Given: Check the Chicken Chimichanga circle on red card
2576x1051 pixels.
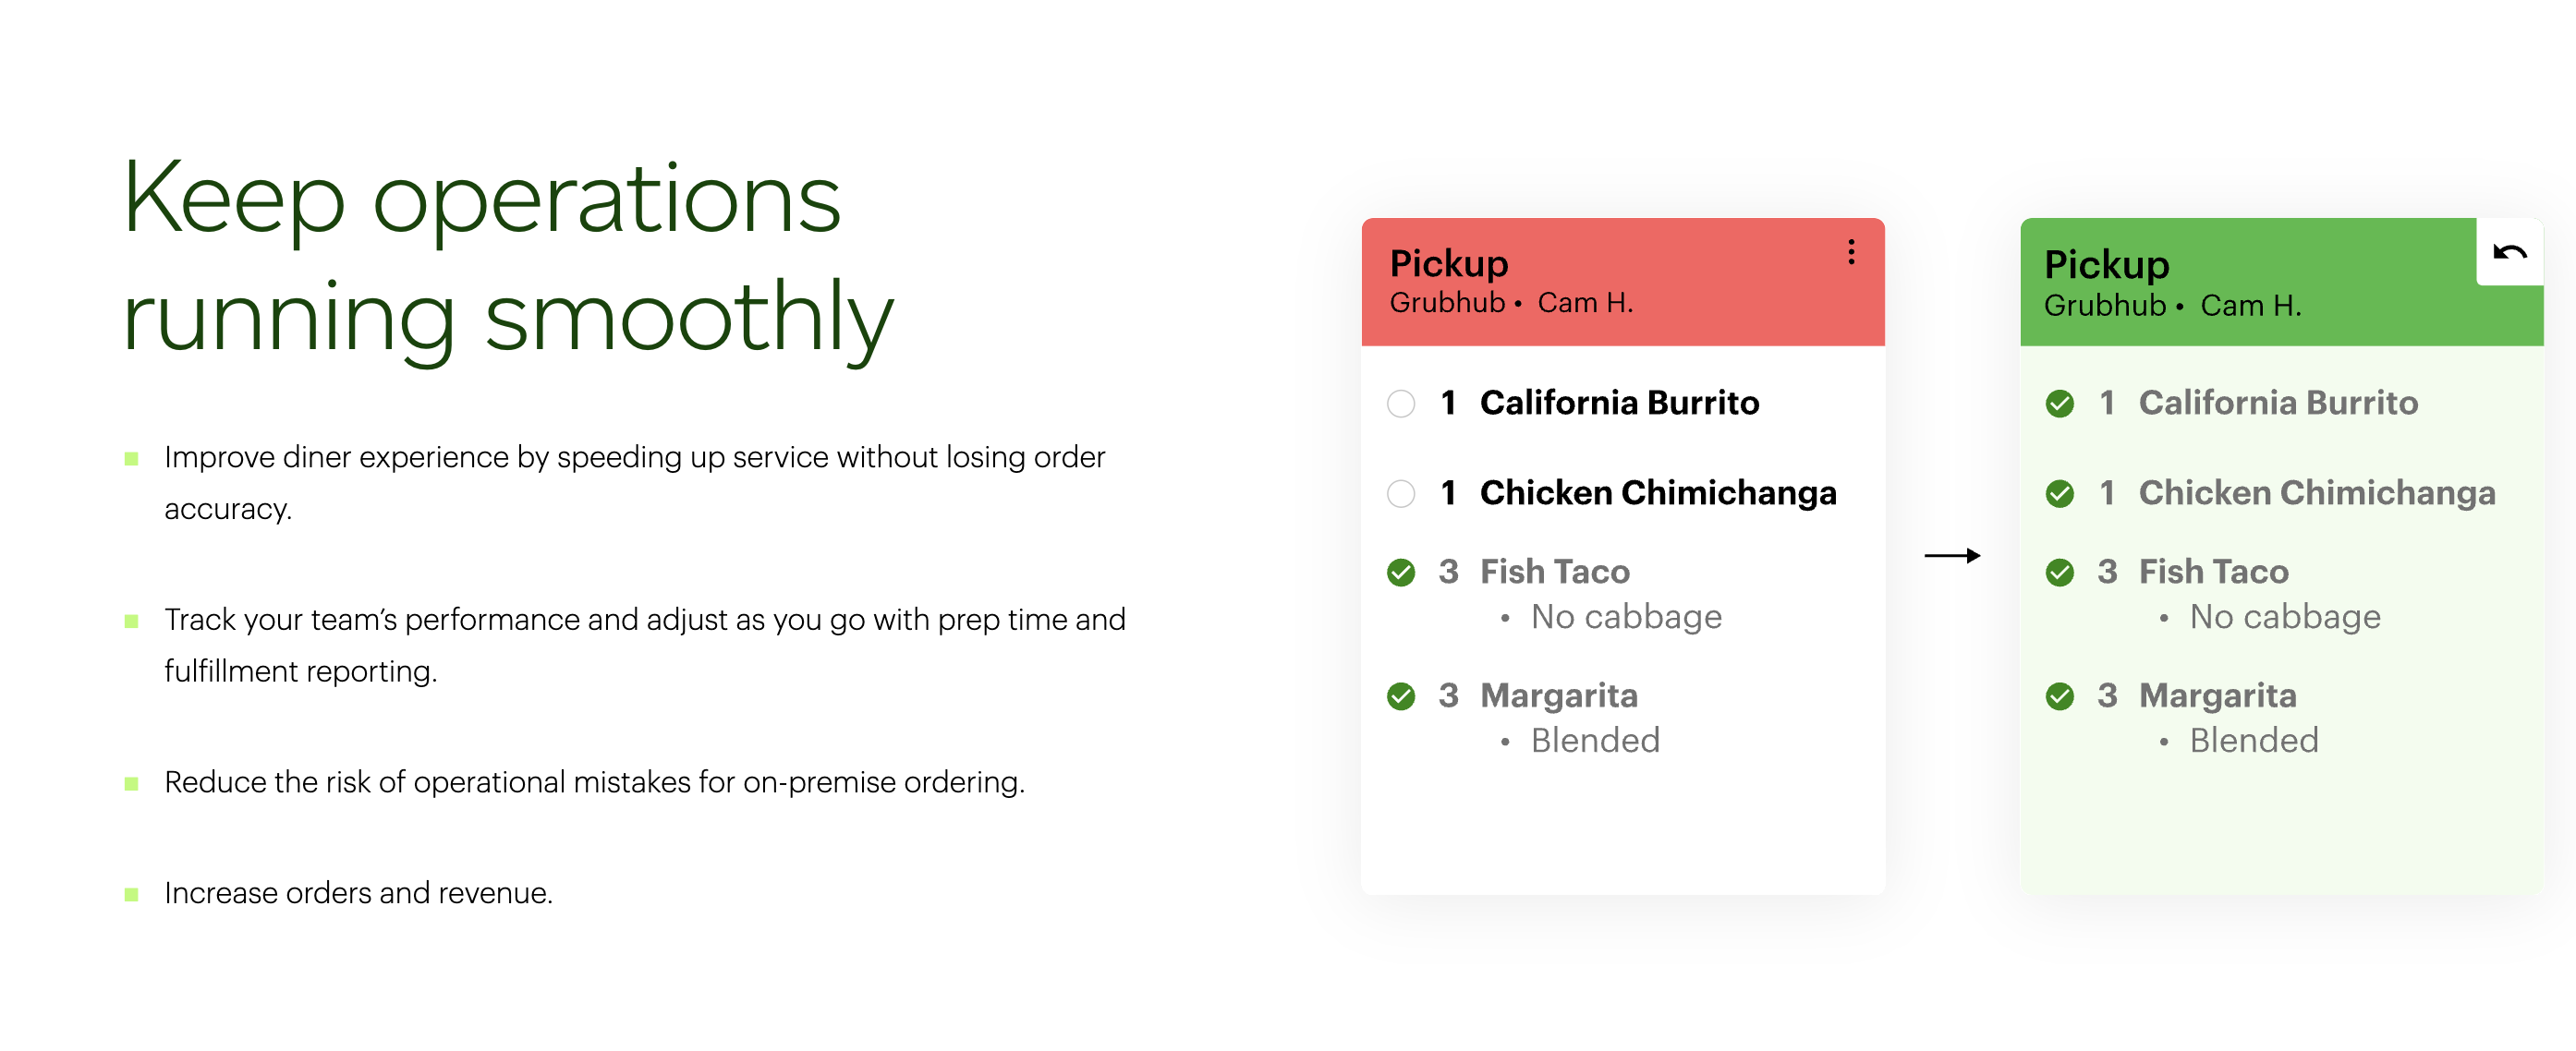Looking at the screenshot, I should click(x=1401, y=493).
